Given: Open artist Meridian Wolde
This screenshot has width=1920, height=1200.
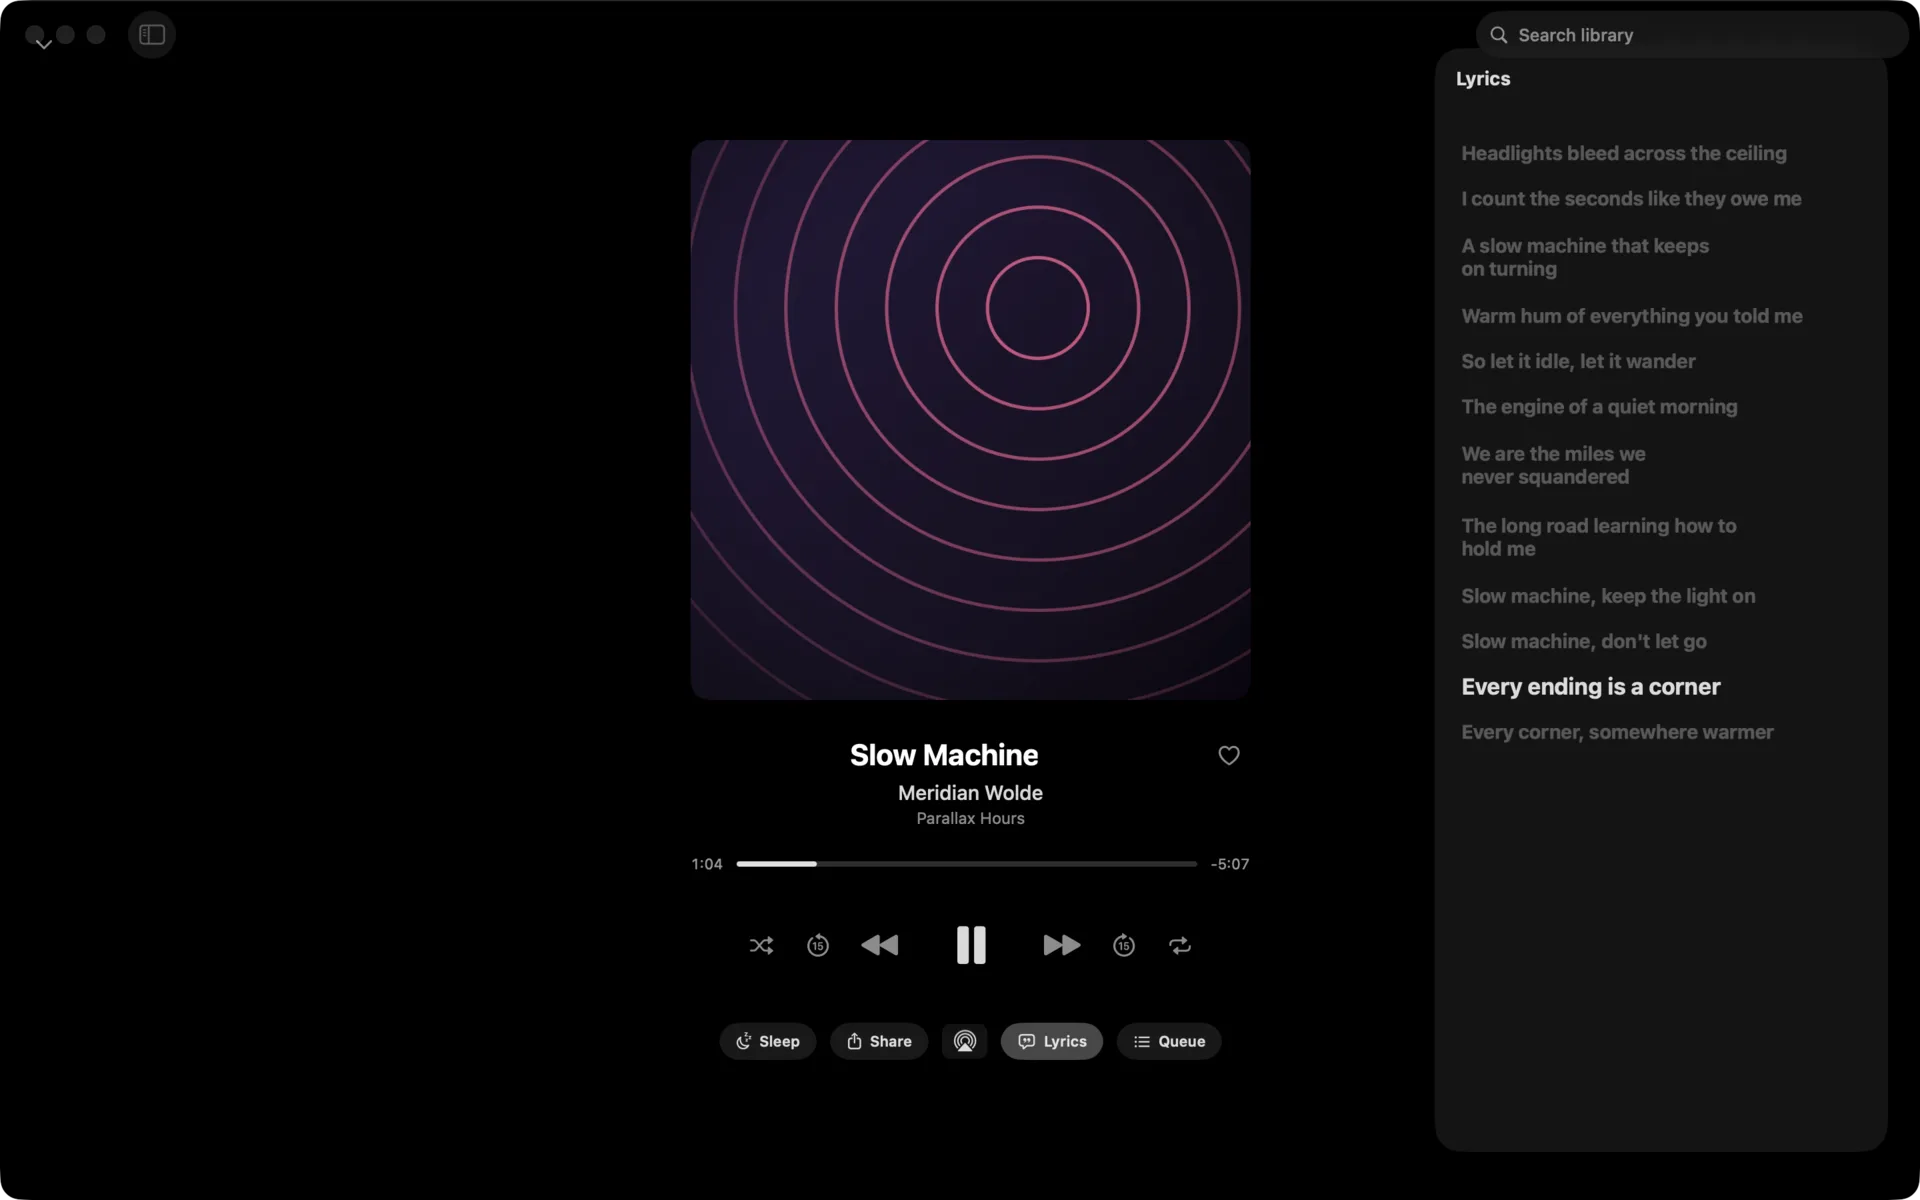Looking at the screenshot, I should pyautogui.click(x=970, y=793).
